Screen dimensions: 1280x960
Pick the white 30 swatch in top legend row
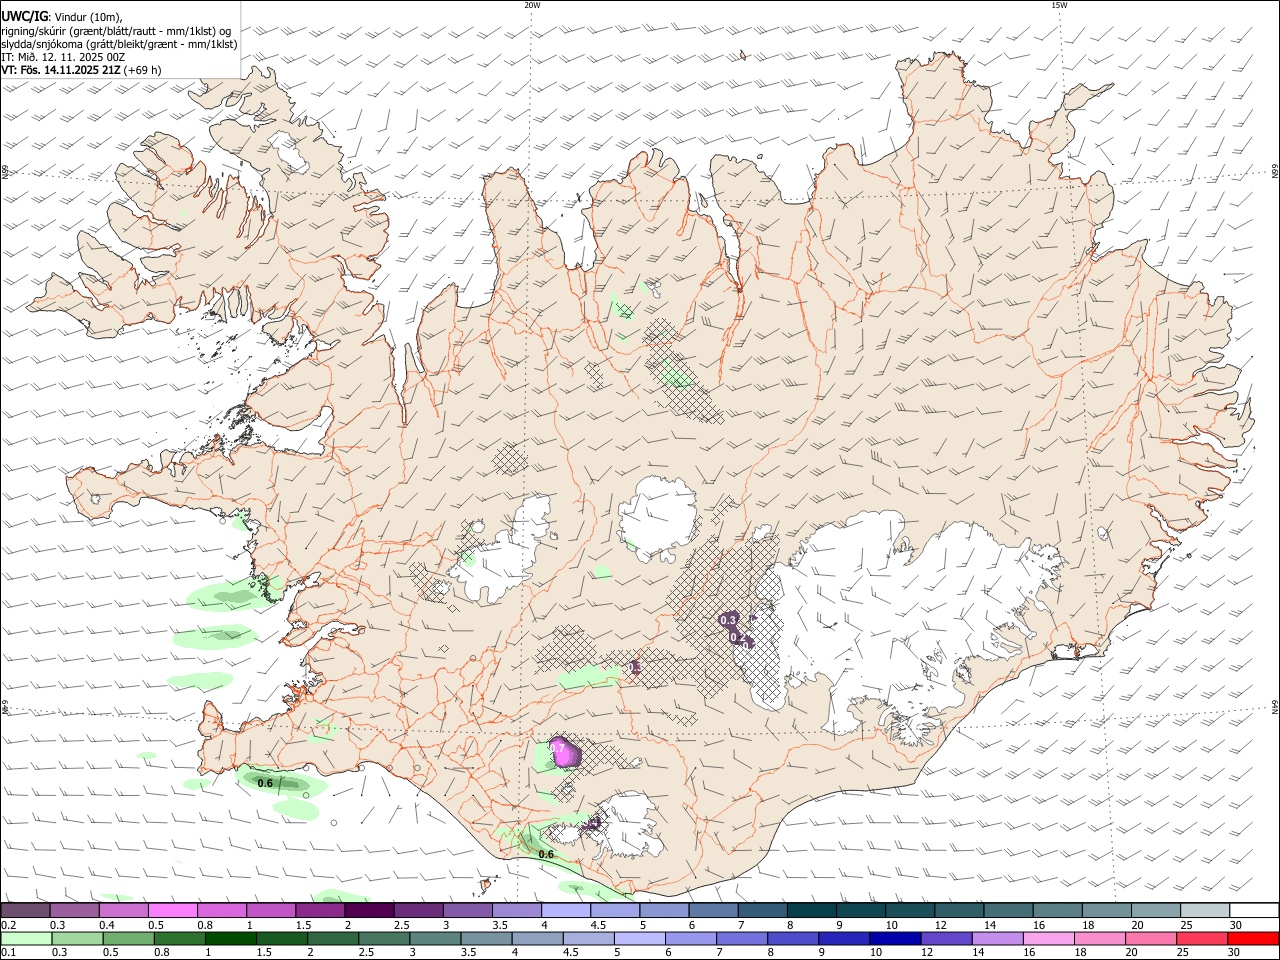(1254, 910)
